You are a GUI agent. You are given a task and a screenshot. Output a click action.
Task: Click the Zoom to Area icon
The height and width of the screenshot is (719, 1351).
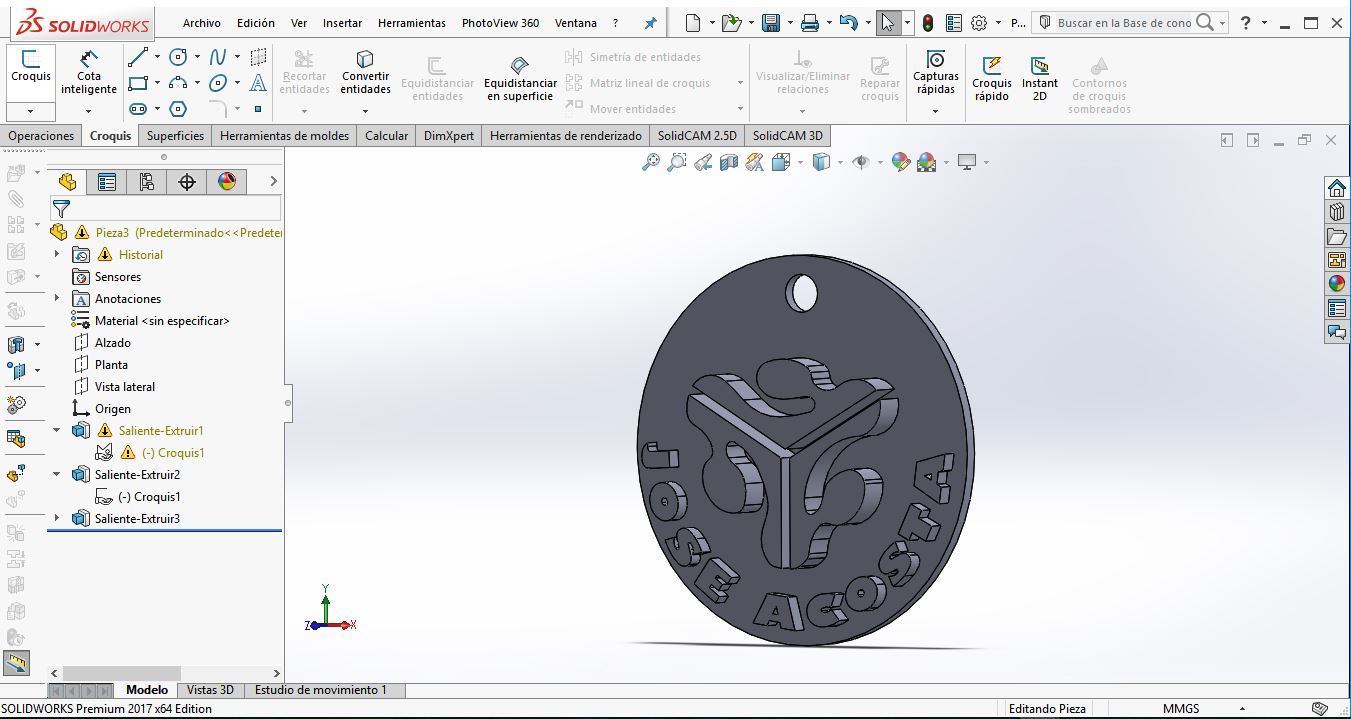coord(677,161)
